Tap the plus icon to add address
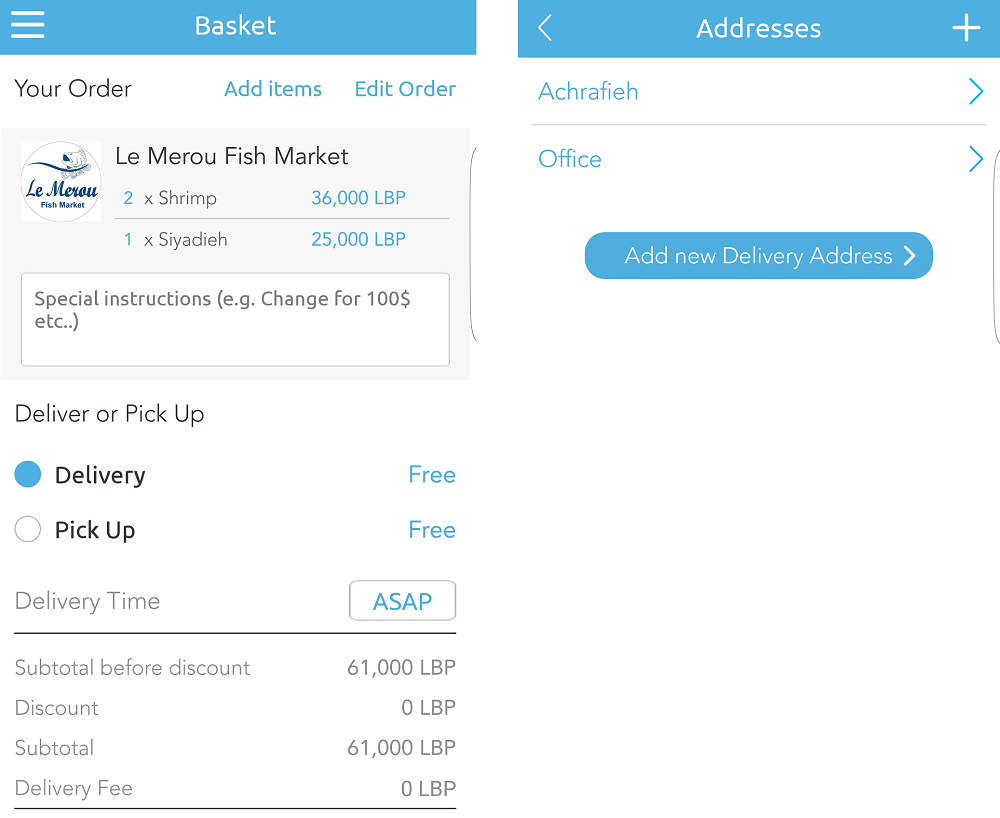 [x=966, y=28]
